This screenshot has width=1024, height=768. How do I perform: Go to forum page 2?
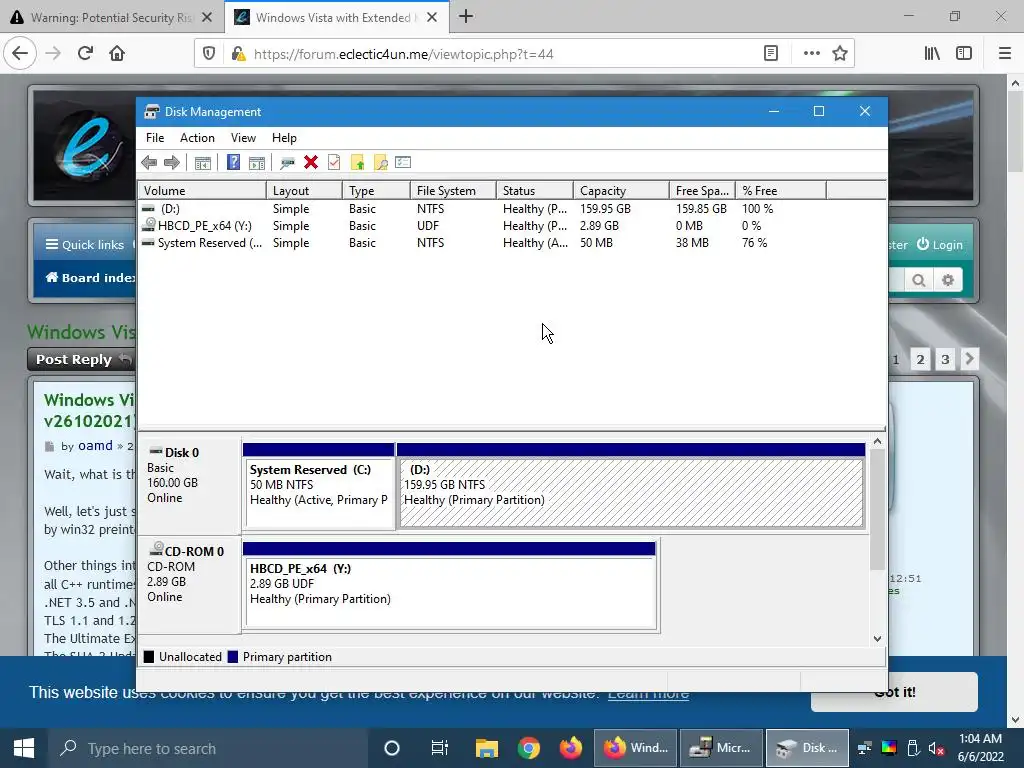(x=920, y=359)
